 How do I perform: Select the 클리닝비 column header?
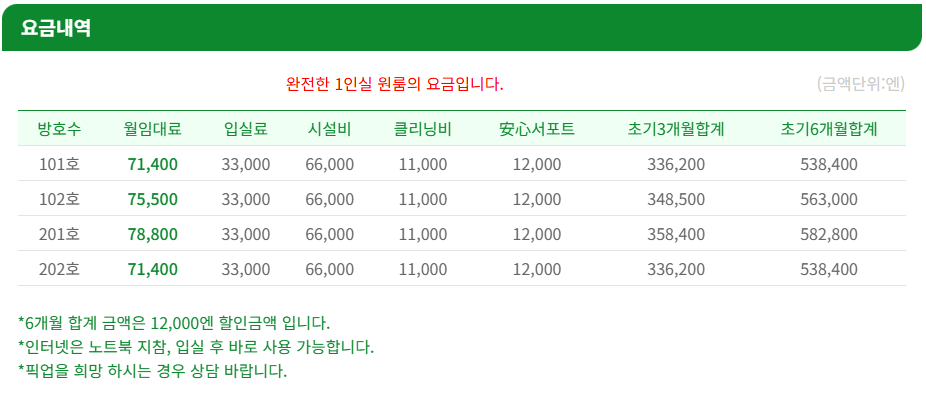pyautogui.click(x=422, y=129)
